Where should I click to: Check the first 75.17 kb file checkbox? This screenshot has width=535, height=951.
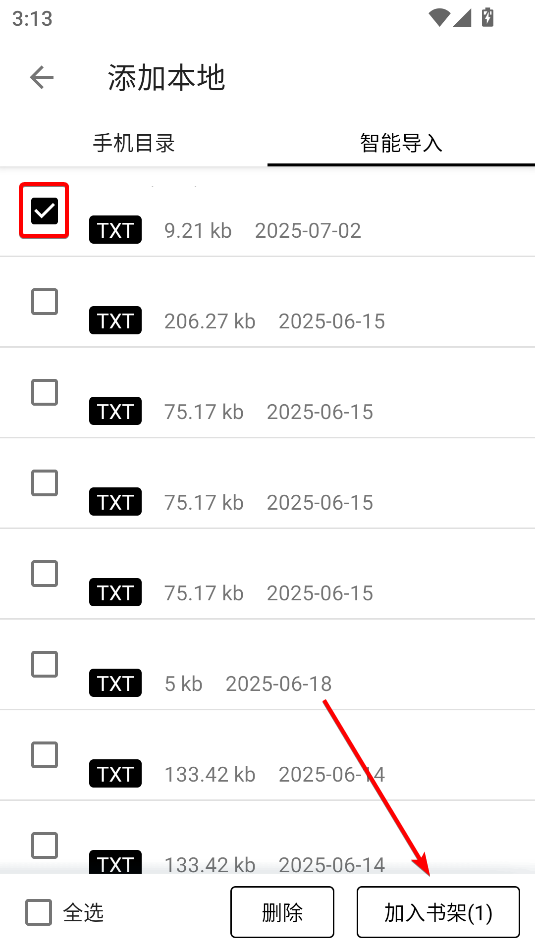point(44,392)
